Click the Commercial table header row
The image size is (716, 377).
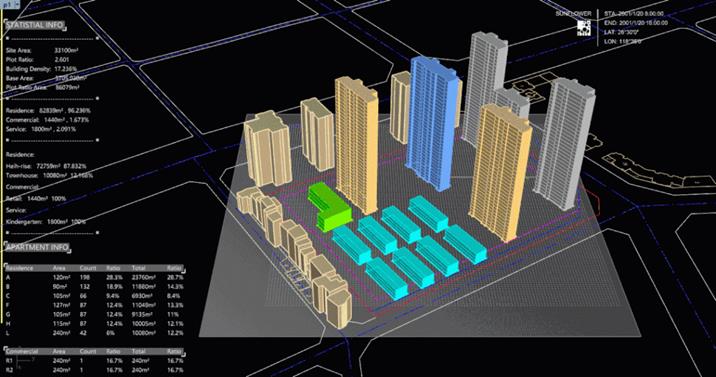click(x=95, y=351)
